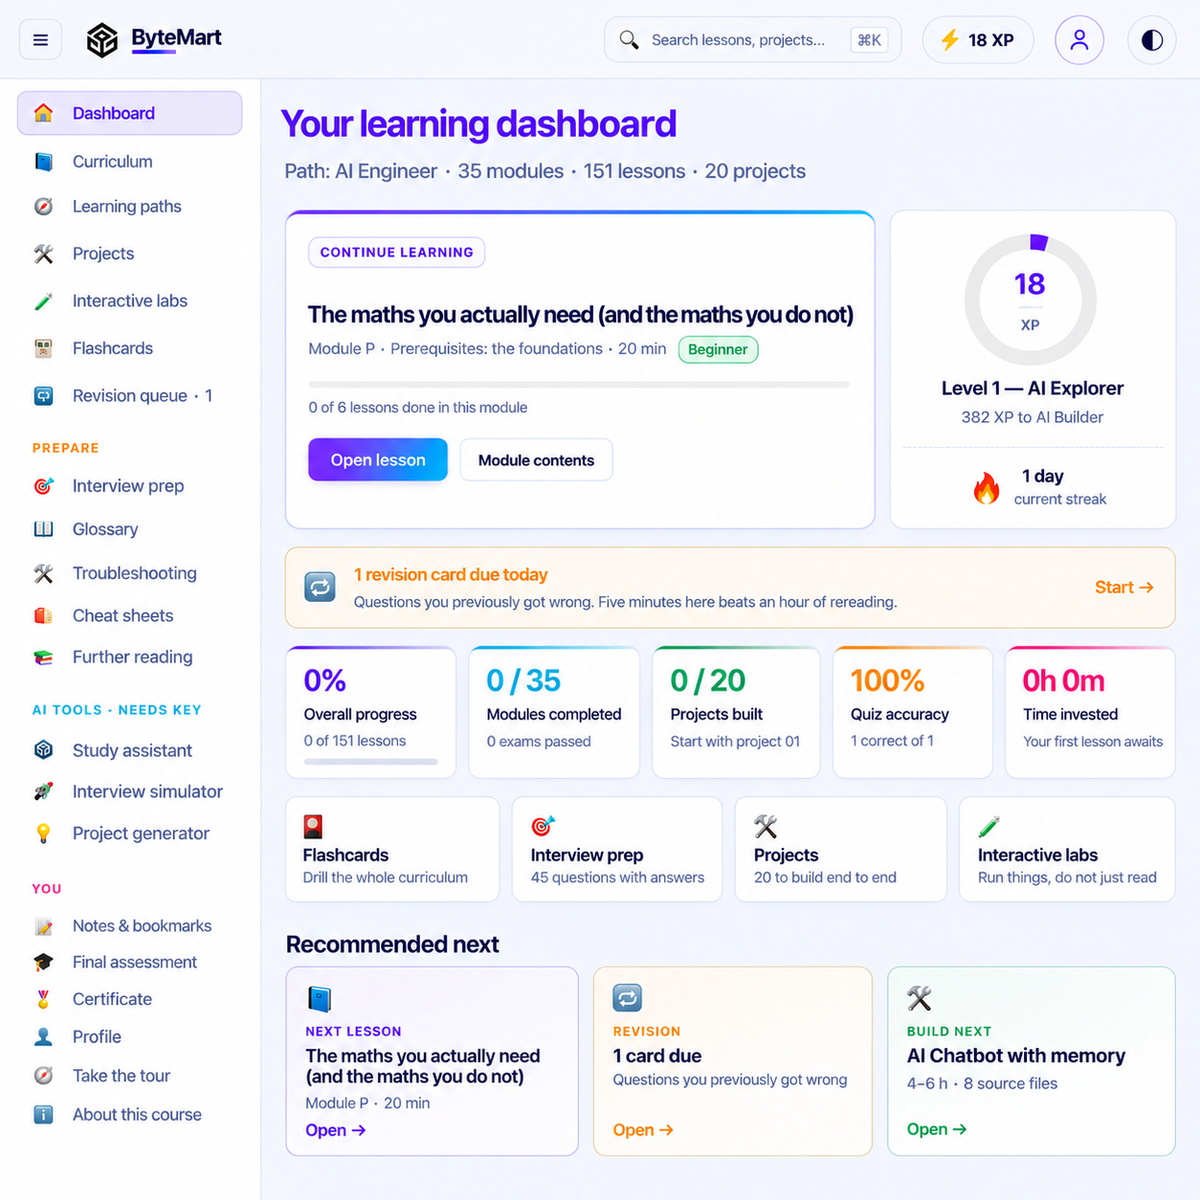Click the Module contents button
The image size is (1200, 1200).
tap(536, 460)
